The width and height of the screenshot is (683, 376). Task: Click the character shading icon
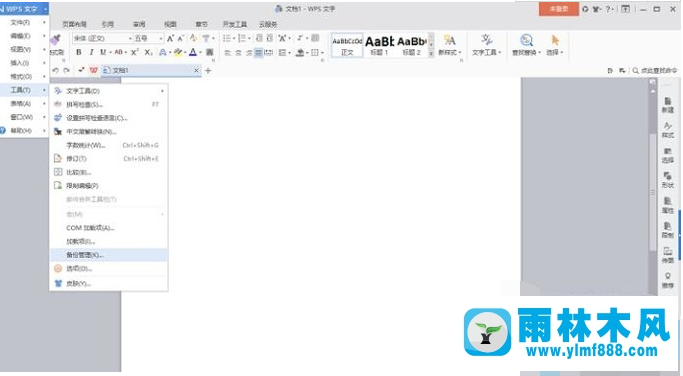tap(210, 52)
